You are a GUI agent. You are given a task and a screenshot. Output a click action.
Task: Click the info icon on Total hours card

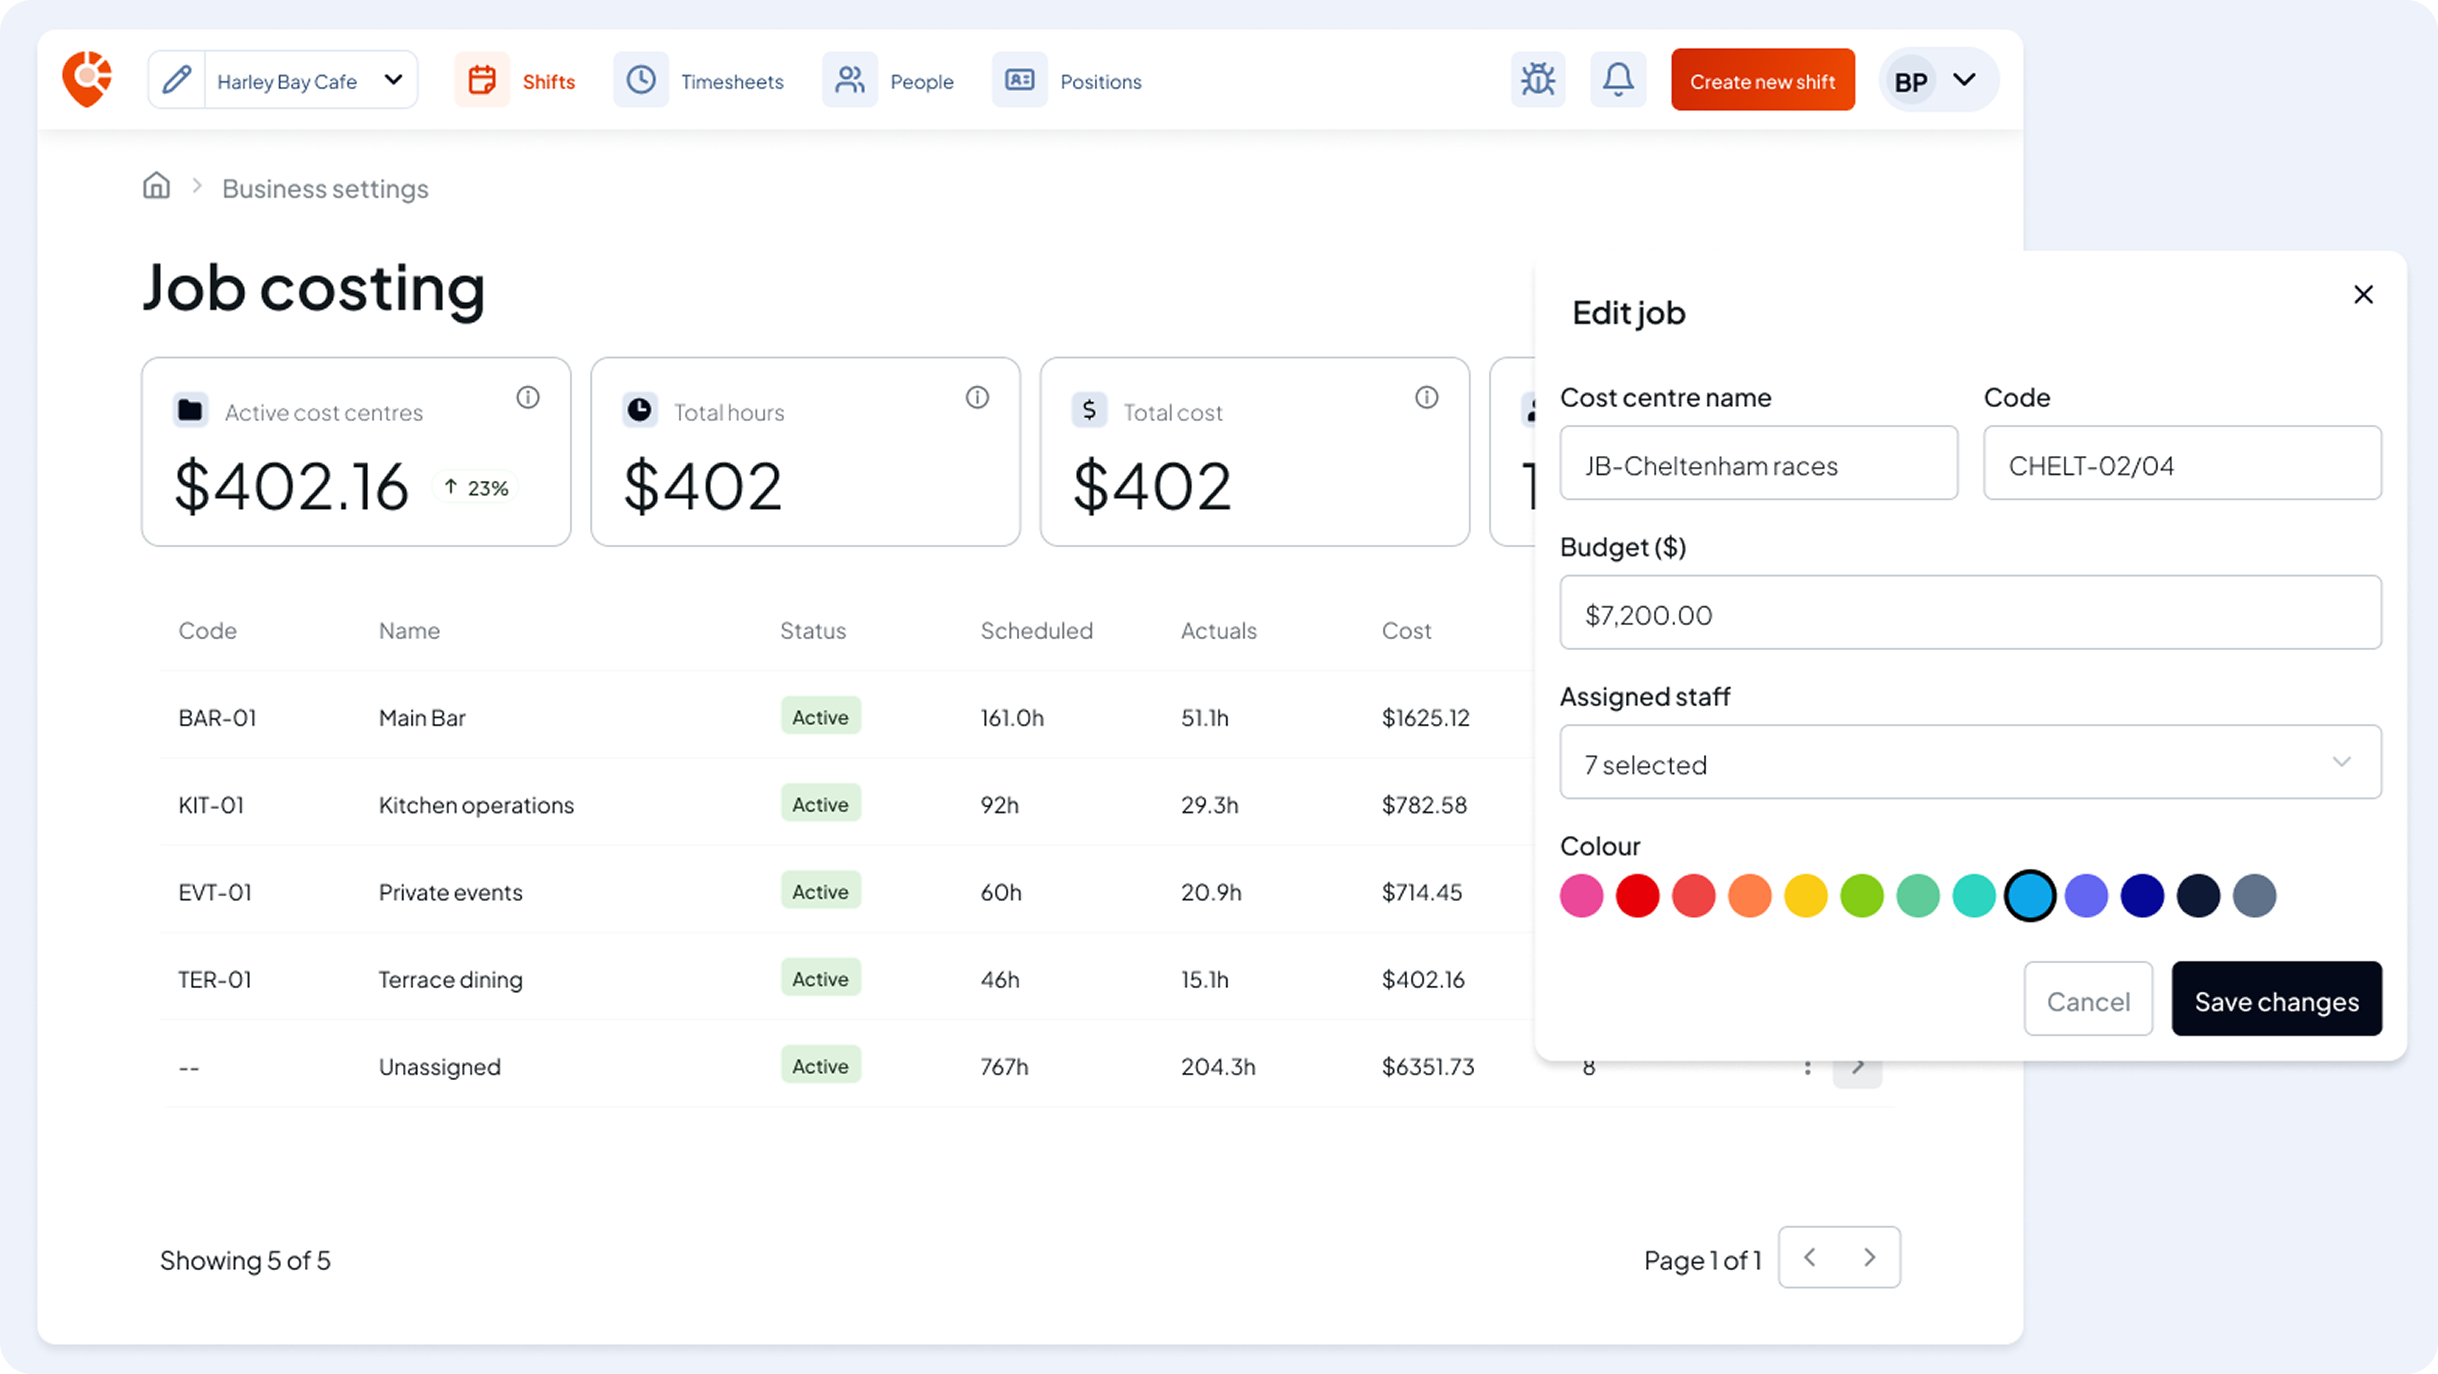[978, 396]
